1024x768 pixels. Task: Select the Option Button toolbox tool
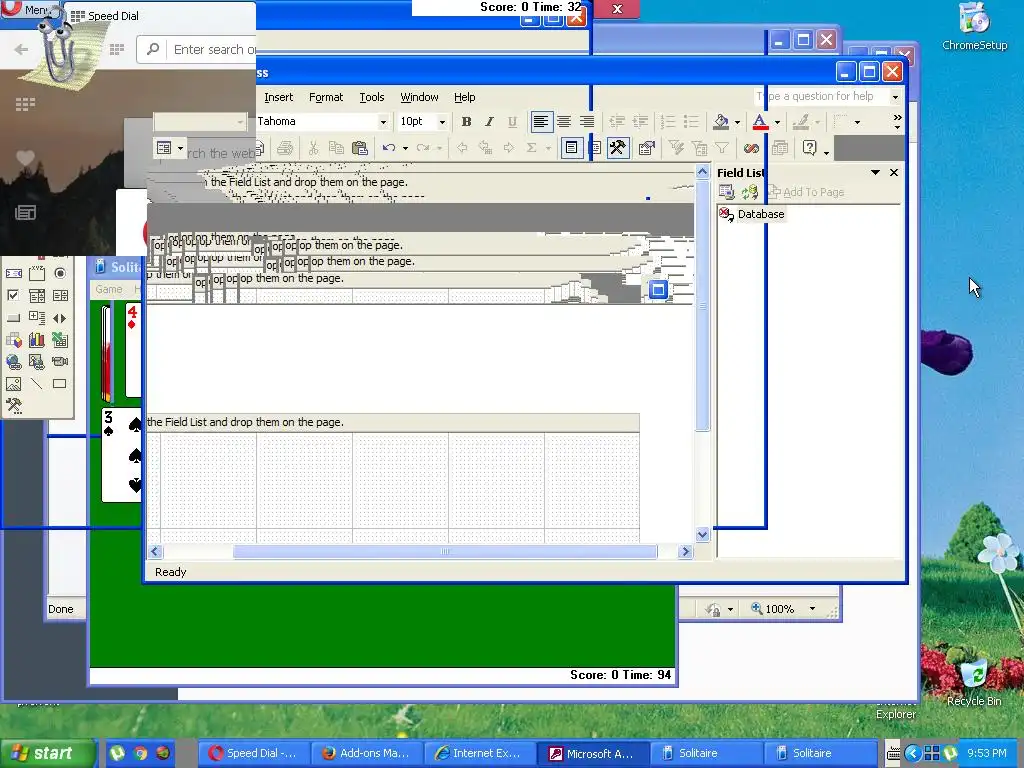pyautogui.click(x=60, y=274)
